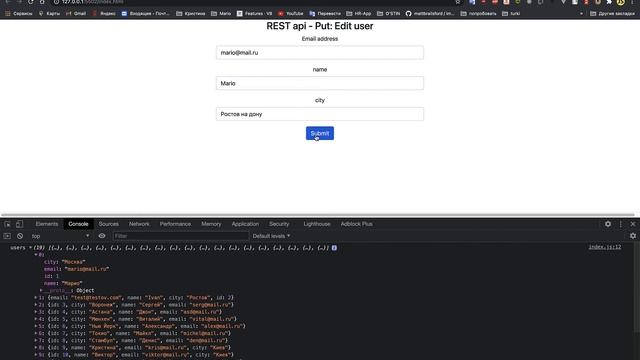Expand array item 2 with serg@mail.ru
This screenshot has width=640, height=360.
coord(36,305)
